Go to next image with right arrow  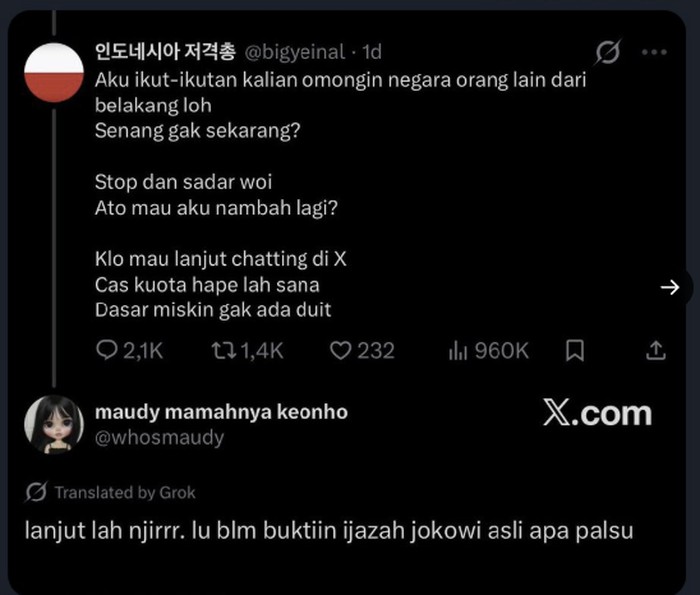pyautogui.click(x=670, y=287)
